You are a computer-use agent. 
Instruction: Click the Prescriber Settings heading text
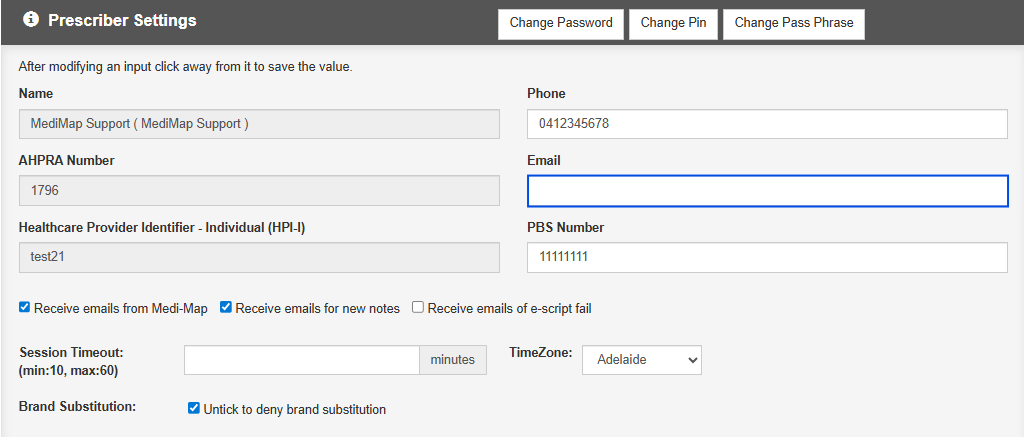[x=122, y=20]
